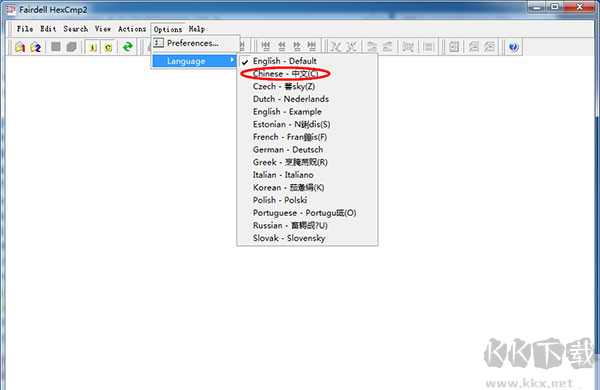Jump to first difference toolbar icon
This screenshot has height=390, width=600.
[x=266, y=47]
